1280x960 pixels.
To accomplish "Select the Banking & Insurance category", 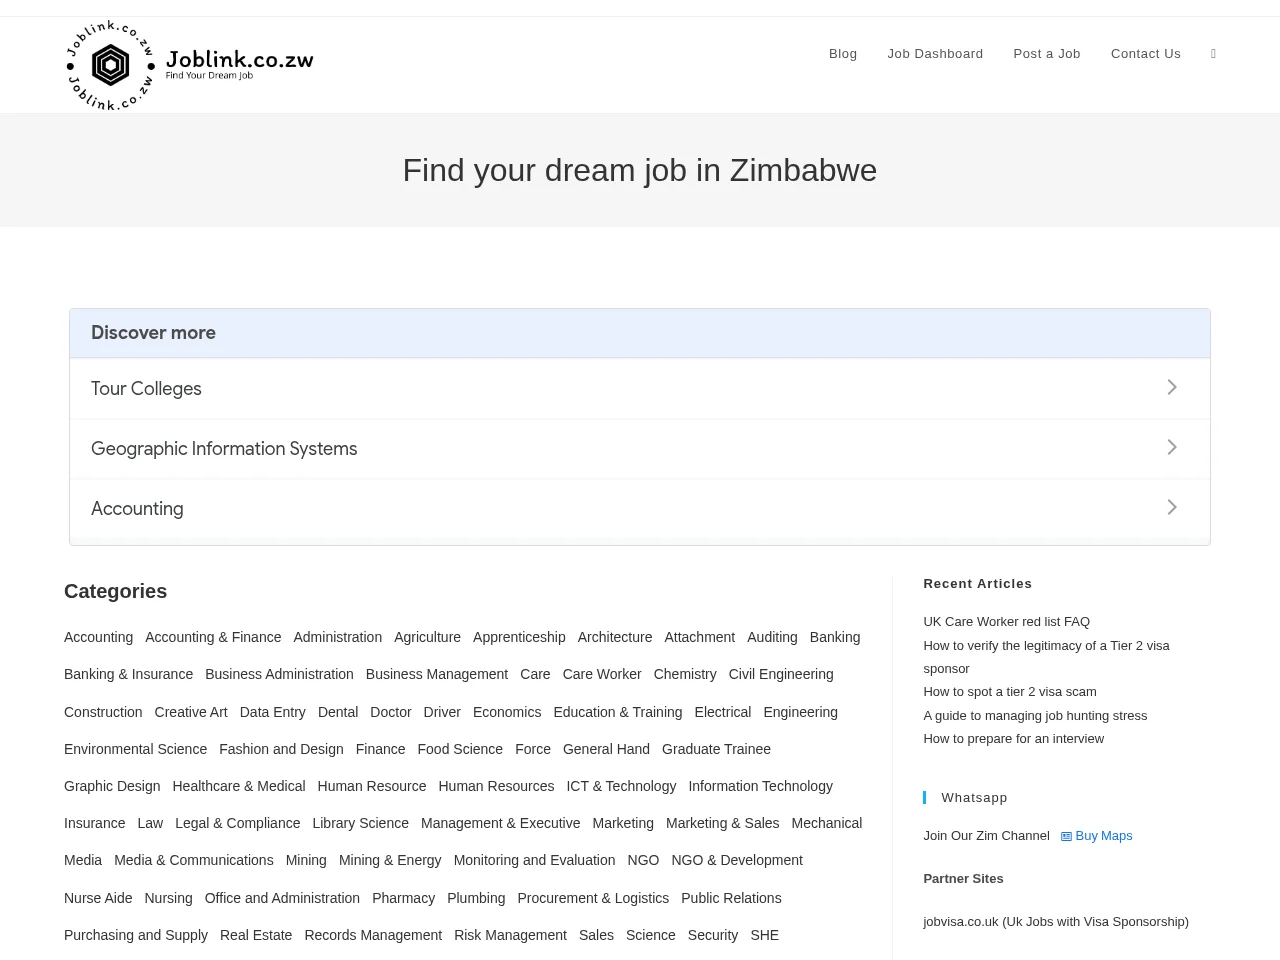I will click(128, 674).
